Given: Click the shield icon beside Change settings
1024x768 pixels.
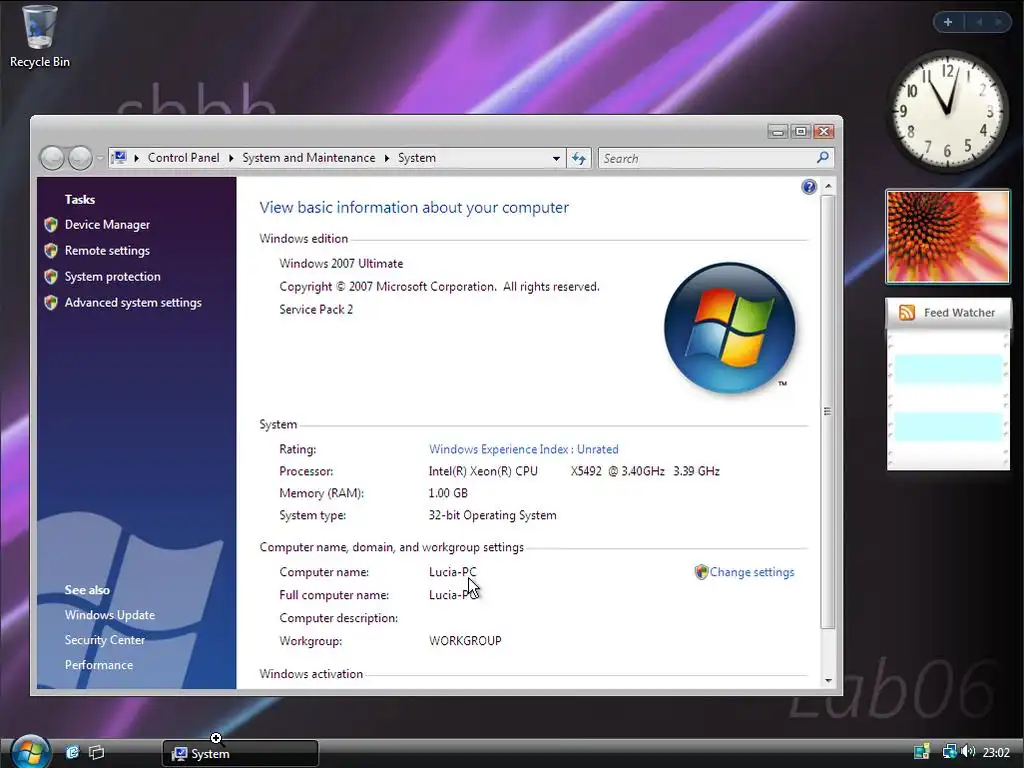Looking at the screenshot, I should (701, 572).
